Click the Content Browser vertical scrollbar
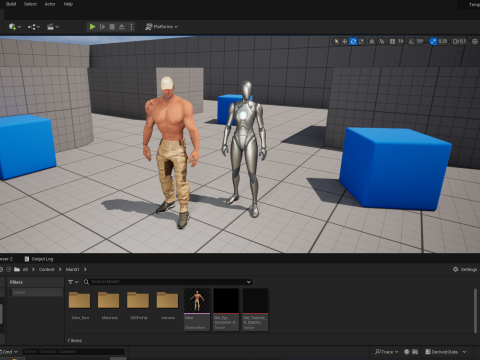 (x=475, y=311)
